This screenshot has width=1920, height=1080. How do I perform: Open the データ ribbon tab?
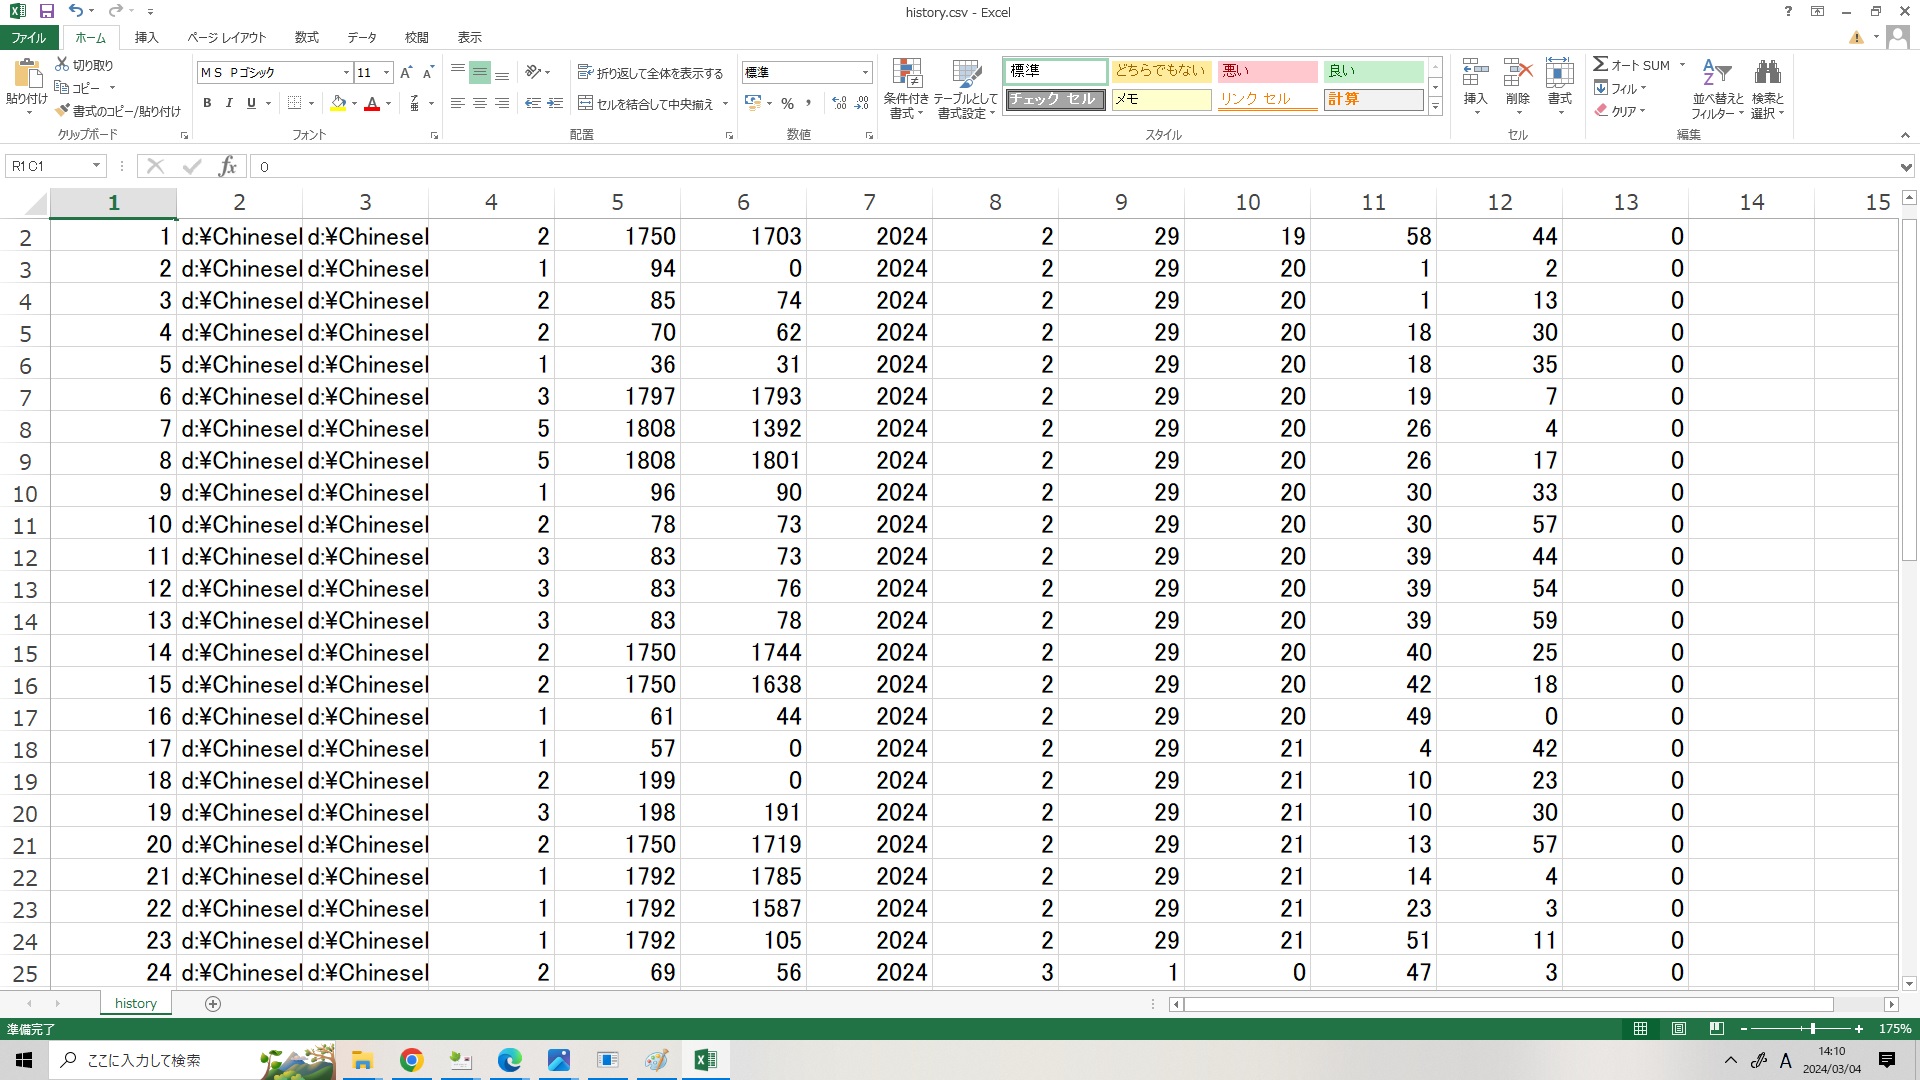(x=361, y=37)
